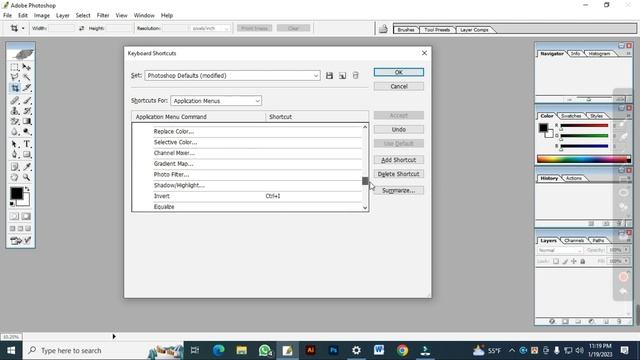
Task: Delete the current shortcut set icon
Action: click(356, 76)
